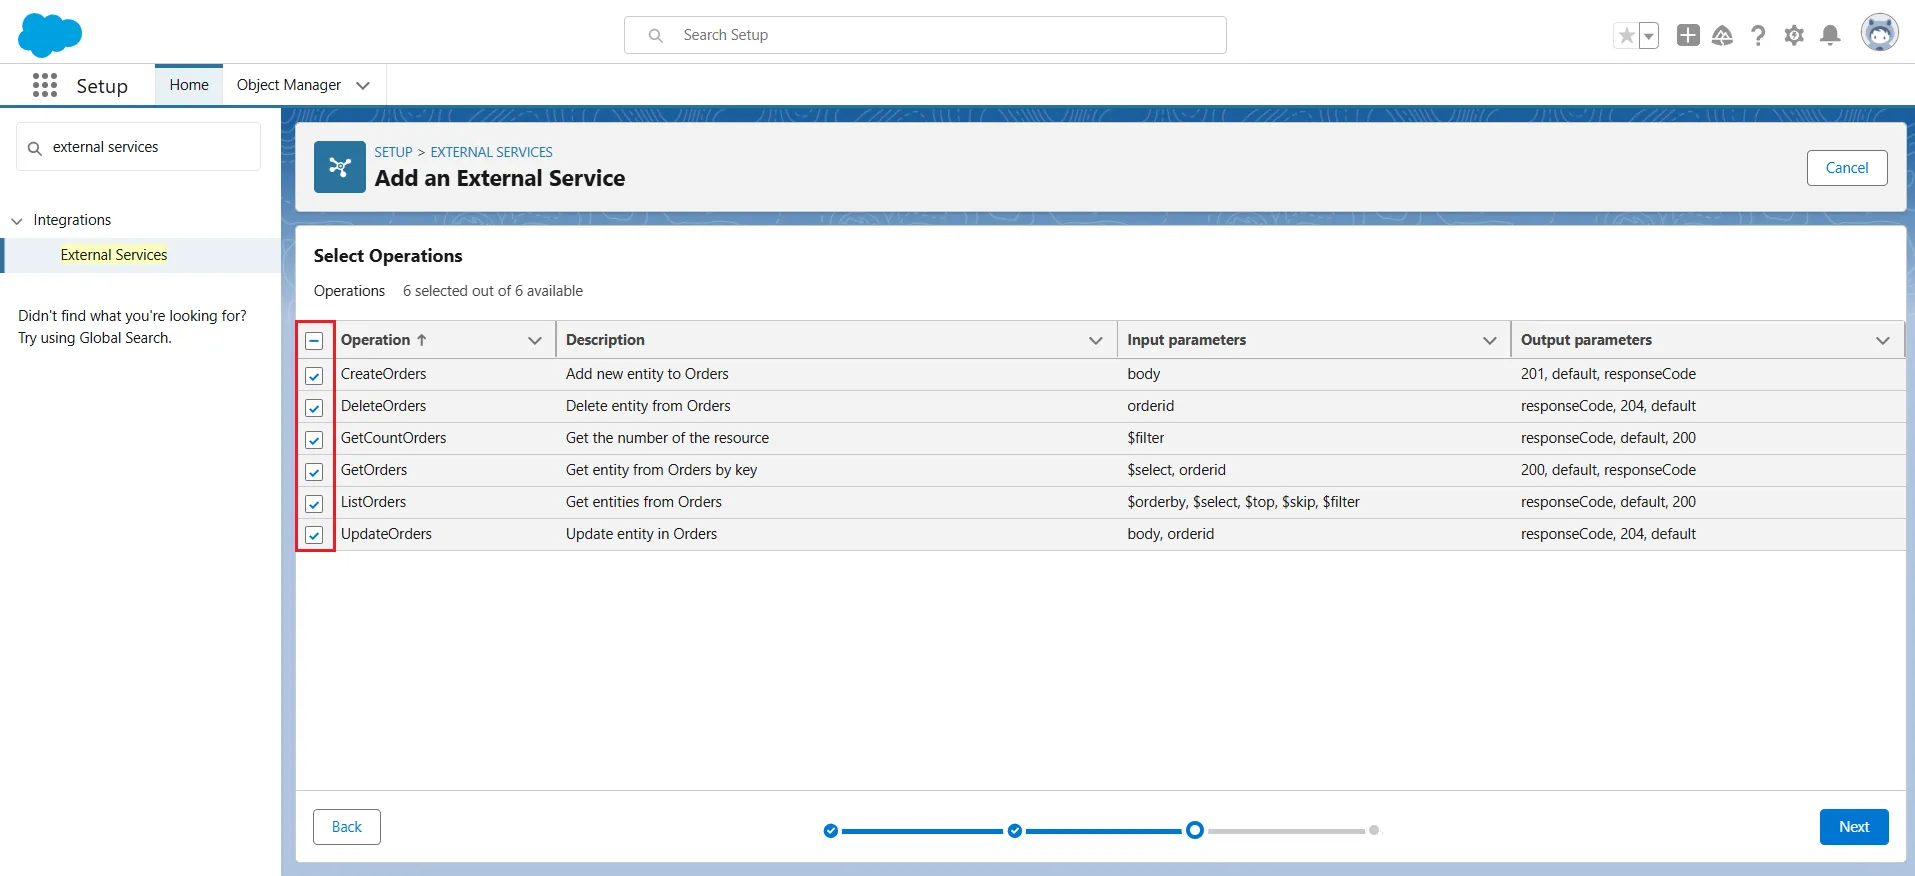The image size is (1915, 876).
Task: Click the first completed progress step indicator
Action: (830, 831)
